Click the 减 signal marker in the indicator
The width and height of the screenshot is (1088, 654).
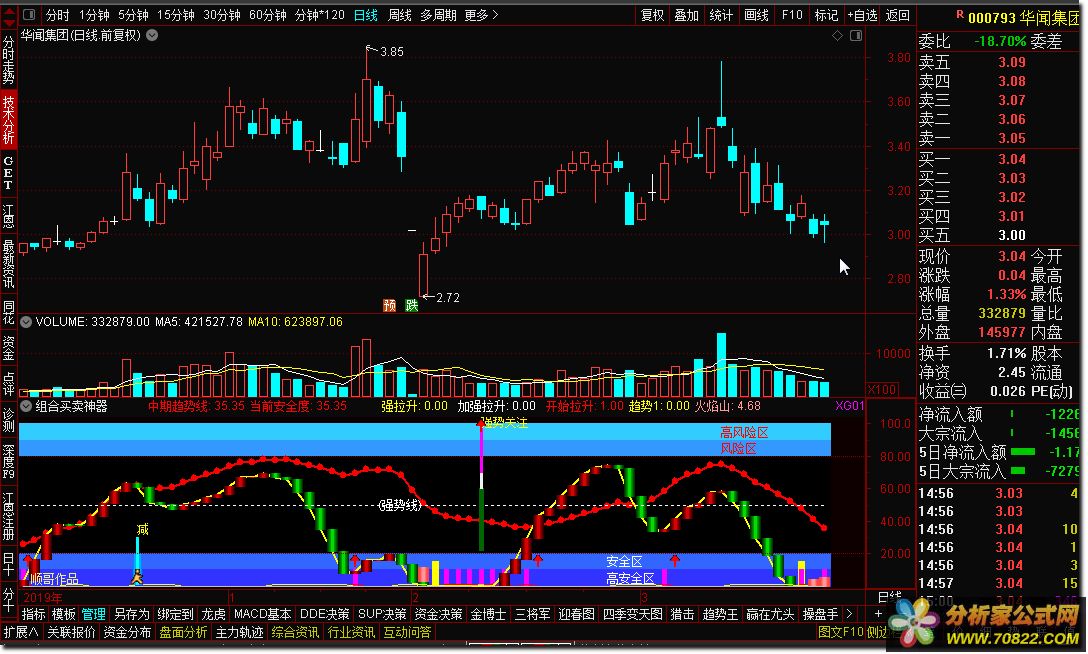(142, 529)
